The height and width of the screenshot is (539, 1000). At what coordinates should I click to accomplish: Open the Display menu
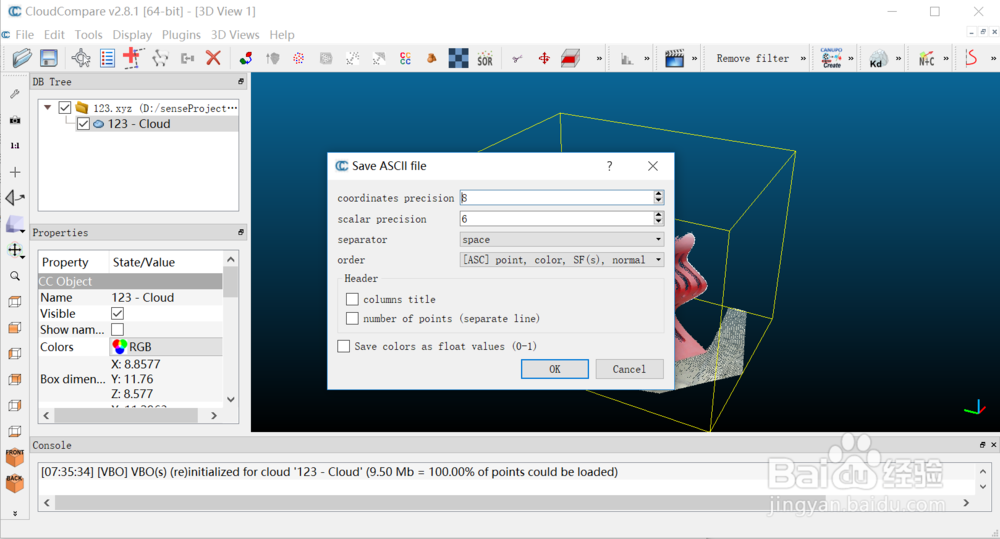[132, 34]
